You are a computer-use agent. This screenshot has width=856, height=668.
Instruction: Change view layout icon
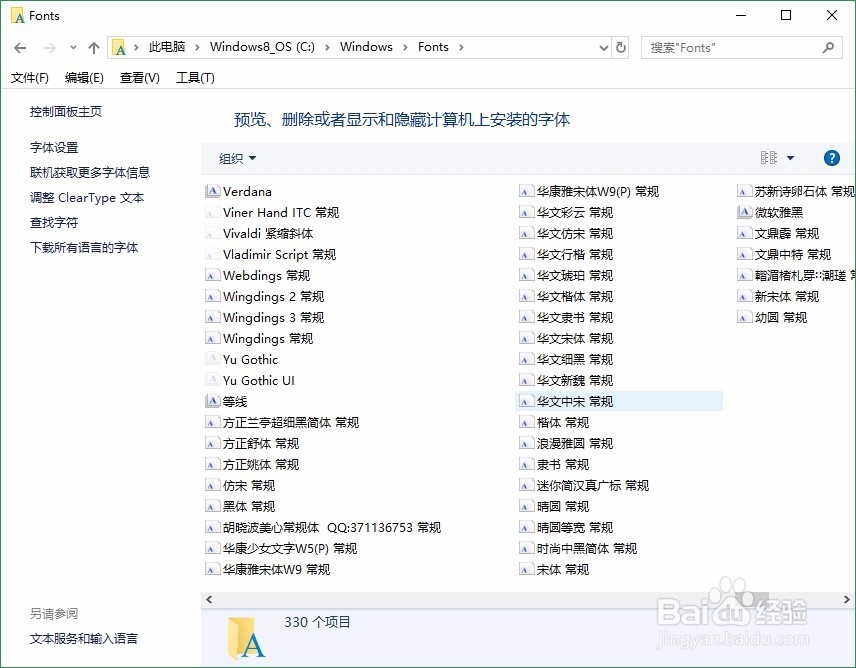click(x=769, y=158)
